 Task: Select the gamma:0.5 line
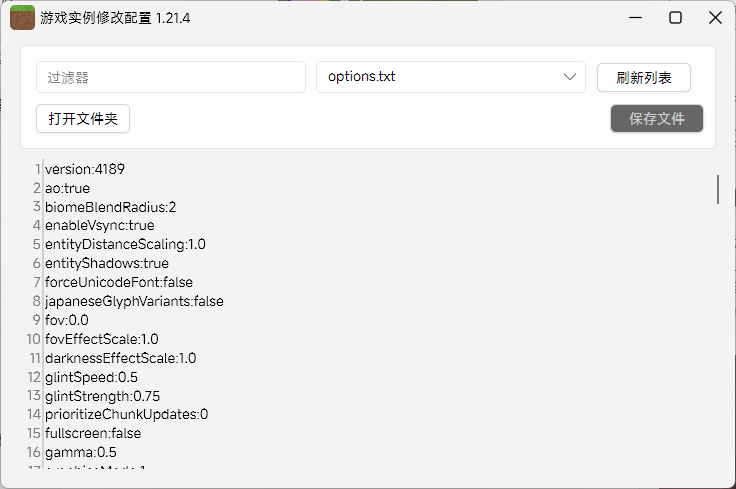81,452
